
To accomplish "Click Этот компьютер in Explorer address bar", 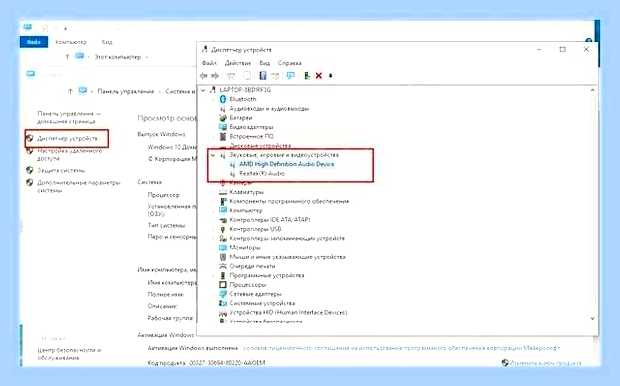I will [x=118, y=57].
